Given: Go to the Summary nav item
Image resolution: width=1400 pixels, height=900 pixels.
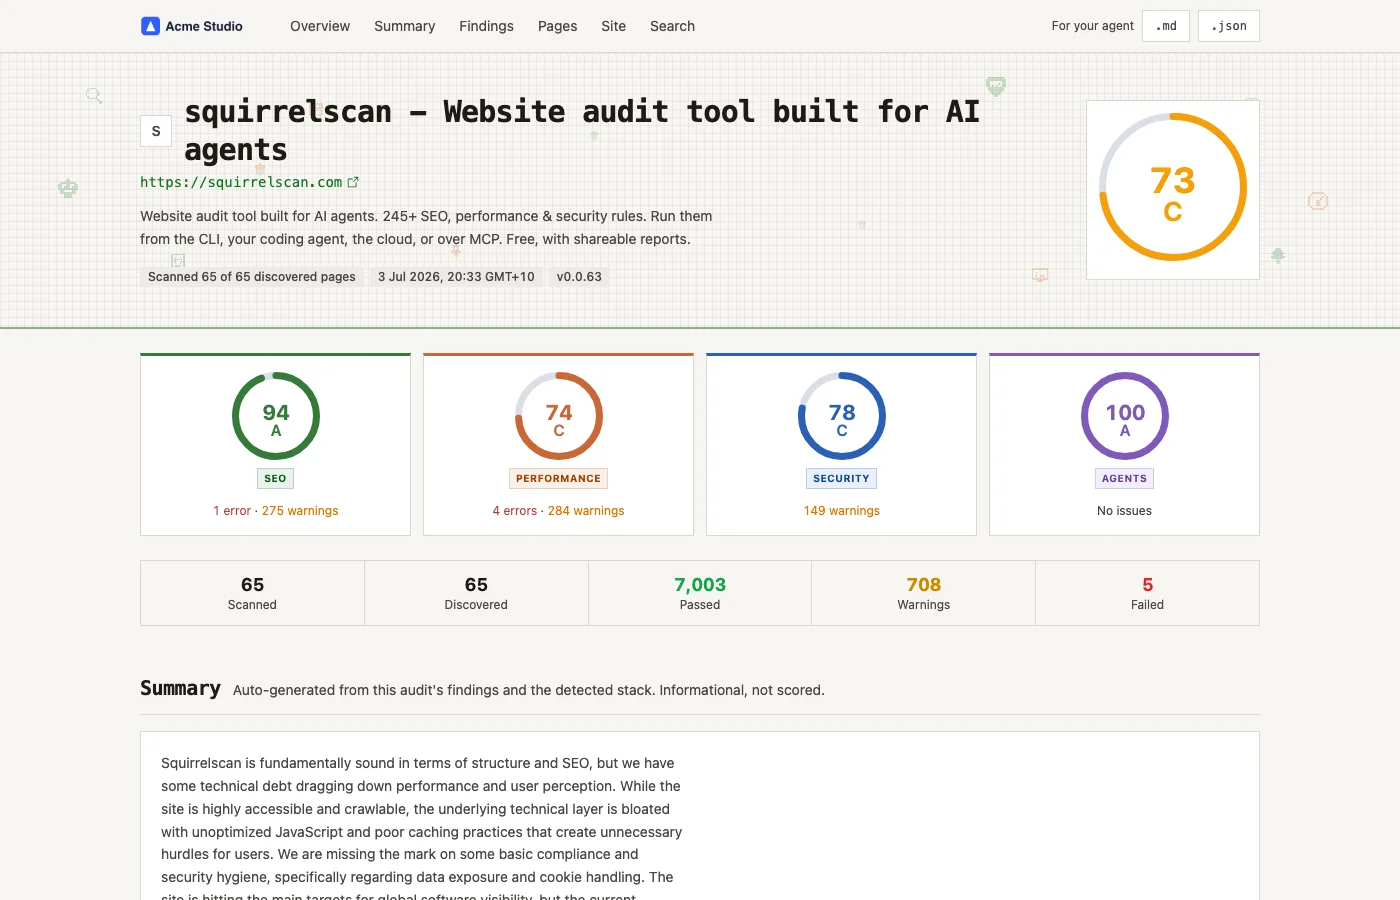Looking at the screenshot, I should coord(404,26).
